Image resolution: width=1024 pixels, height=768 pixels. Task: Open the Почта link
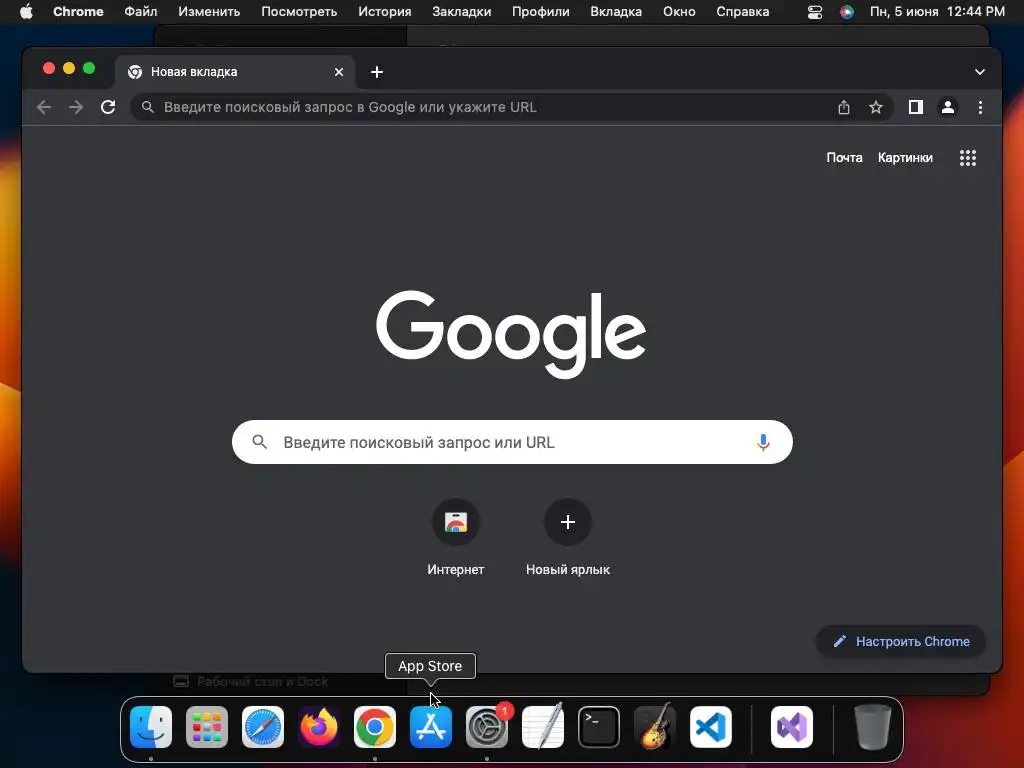(x=844, y=157)
